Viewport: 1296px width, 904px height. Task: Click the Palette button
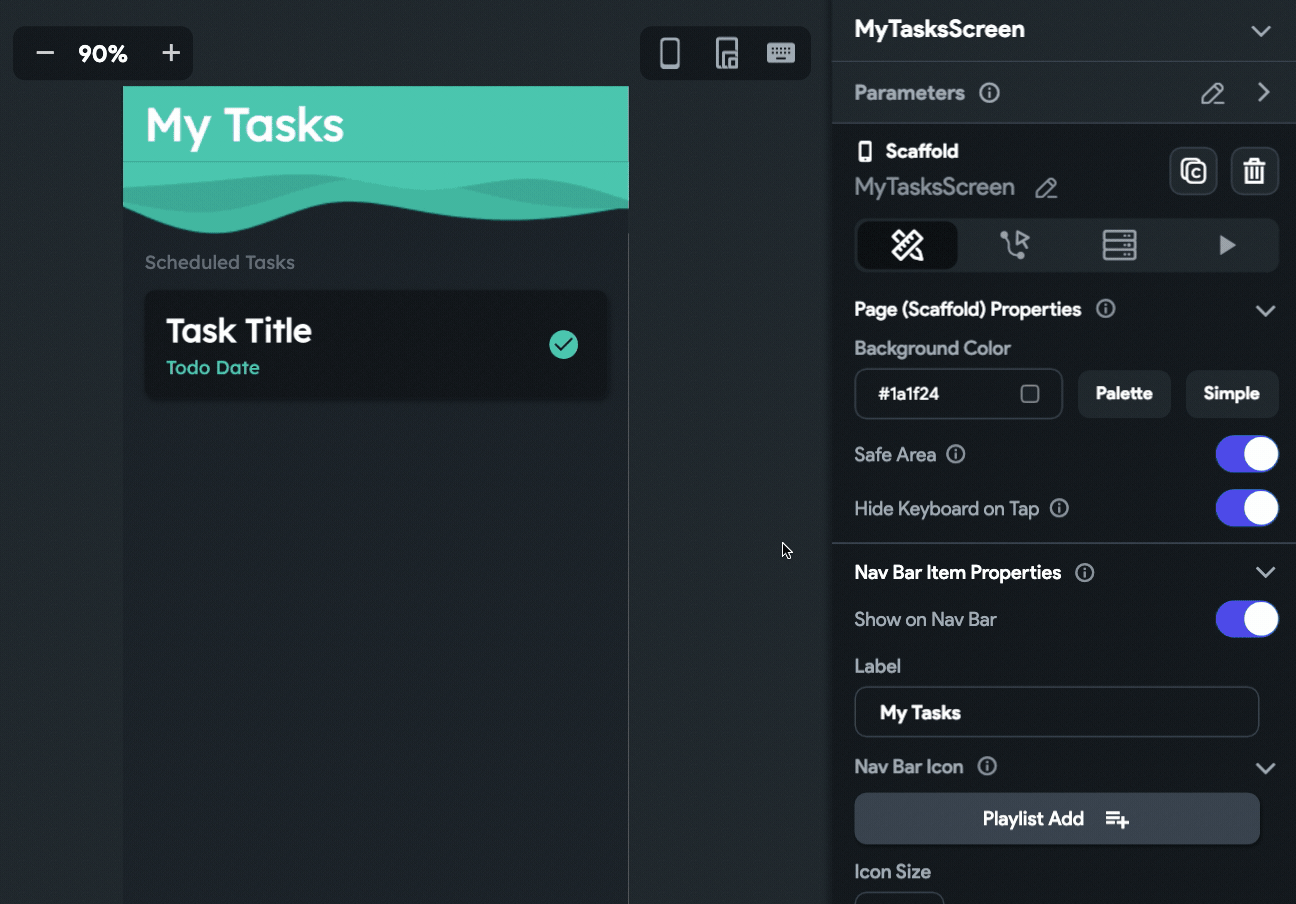[1124, 393]
